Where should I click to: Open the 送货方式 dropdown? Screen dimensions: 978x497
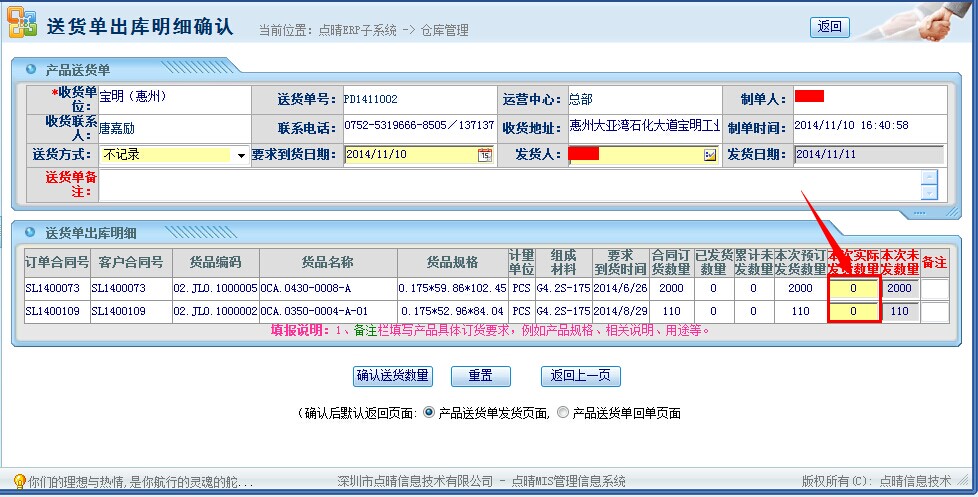(x=241, y=156)
